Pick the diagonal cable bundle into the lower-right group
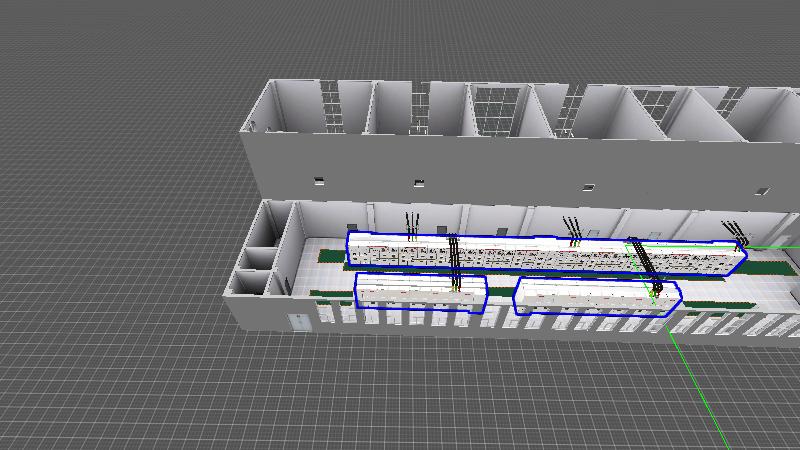This screenshot has width=800, height=450. [645, 263]
